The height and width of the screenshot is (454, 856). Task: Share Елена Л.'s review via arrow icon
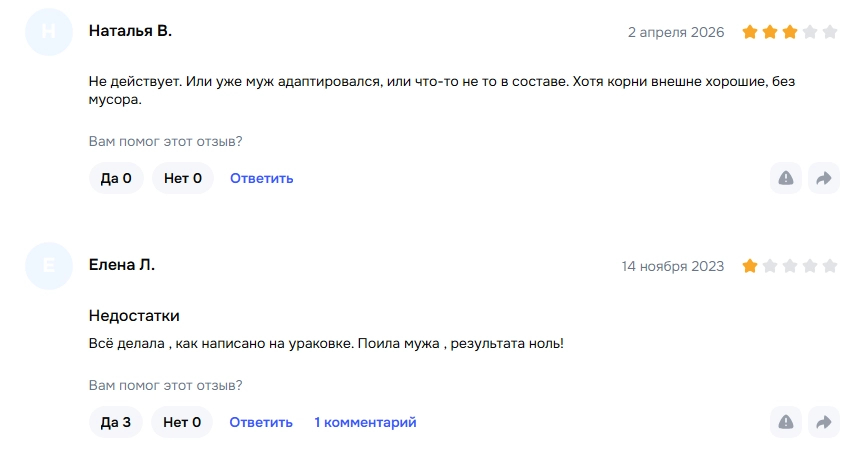point(824,422)
